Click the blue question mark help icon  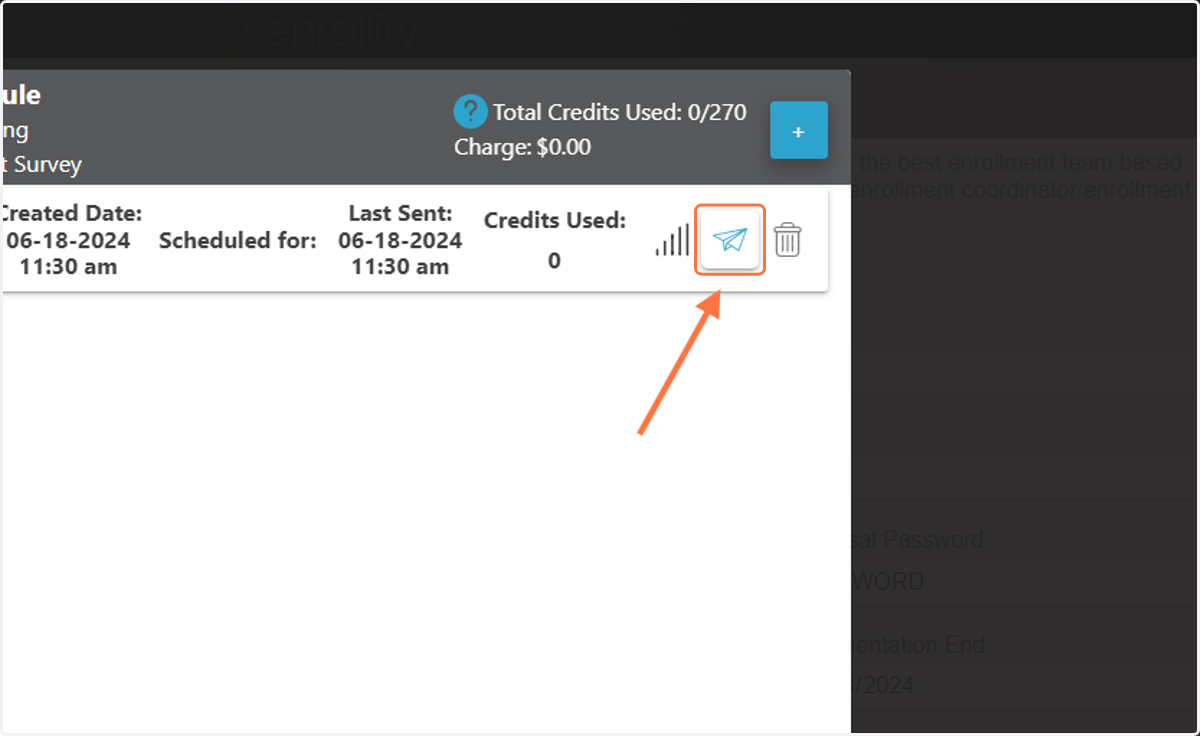click(x=470, y=112)
